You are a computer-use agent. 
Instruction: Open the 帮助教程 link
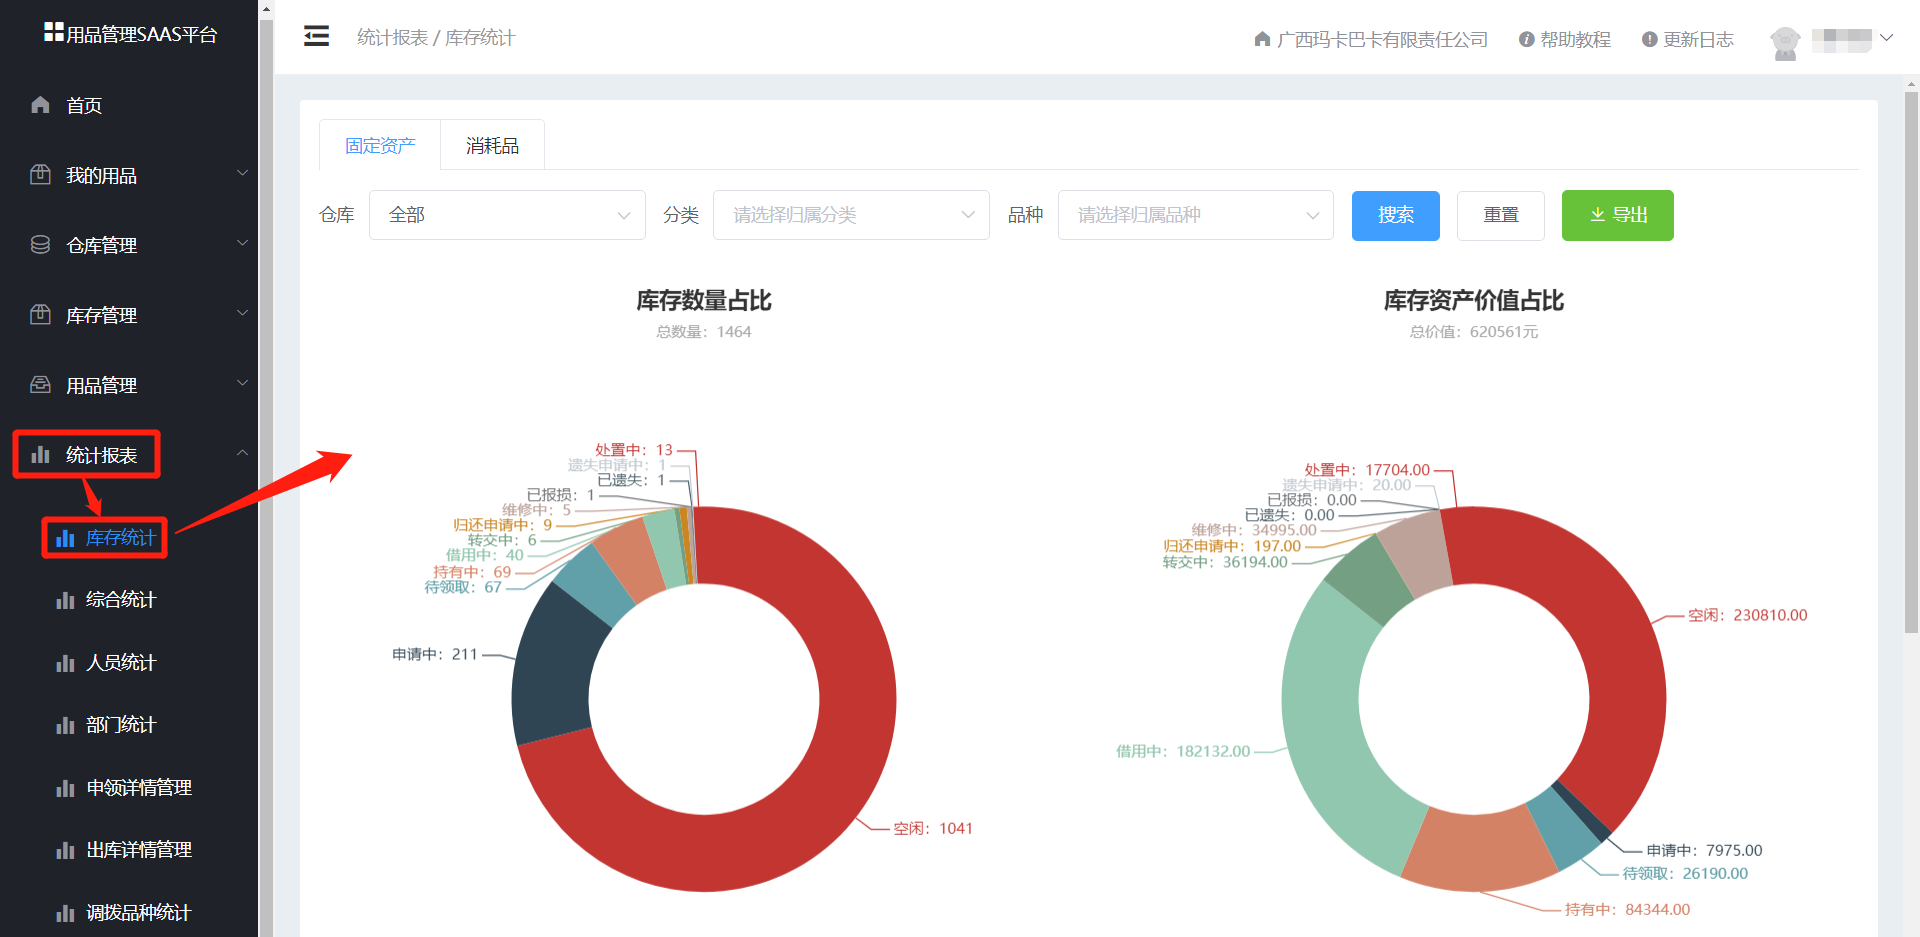tap(1575, 39)
